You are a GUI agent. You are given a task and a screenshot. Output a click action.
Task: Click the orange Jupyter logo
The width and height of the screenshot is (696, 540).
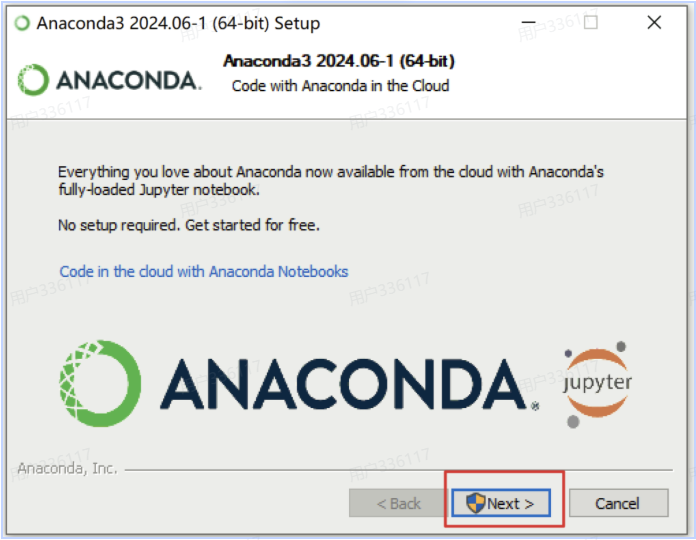click(x=597, y=384)
